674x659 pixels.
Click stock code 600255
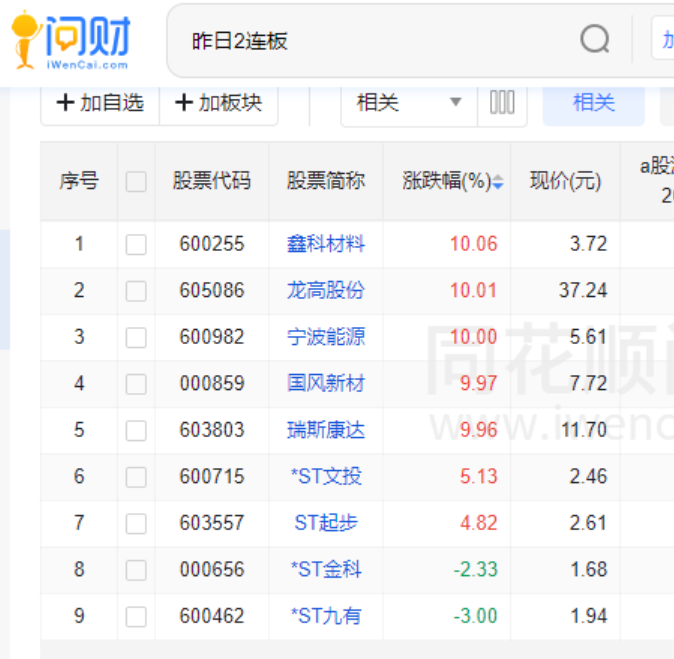[212, 244]
